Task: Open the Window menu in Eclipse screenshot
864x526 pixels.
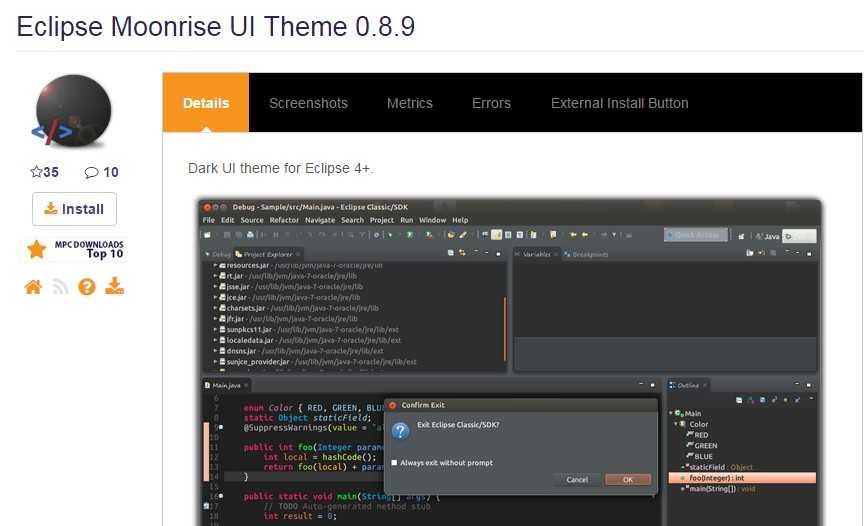Action: click(432, 220)
